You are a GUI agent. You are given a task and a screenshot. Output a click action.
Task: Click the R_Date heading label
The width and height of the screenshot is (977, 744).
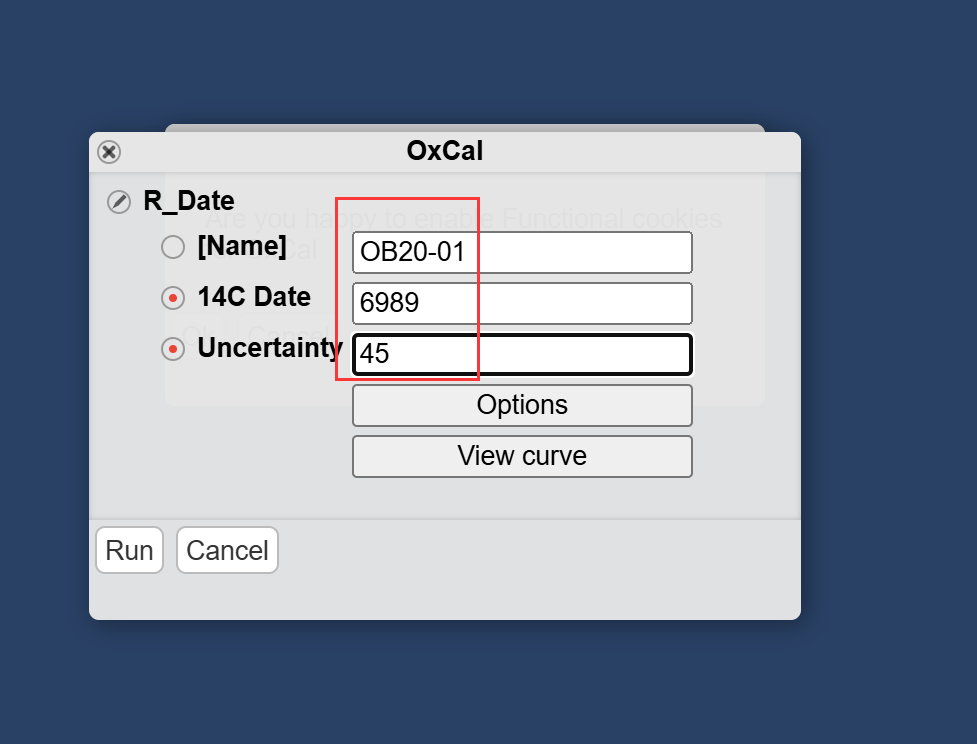189,200
